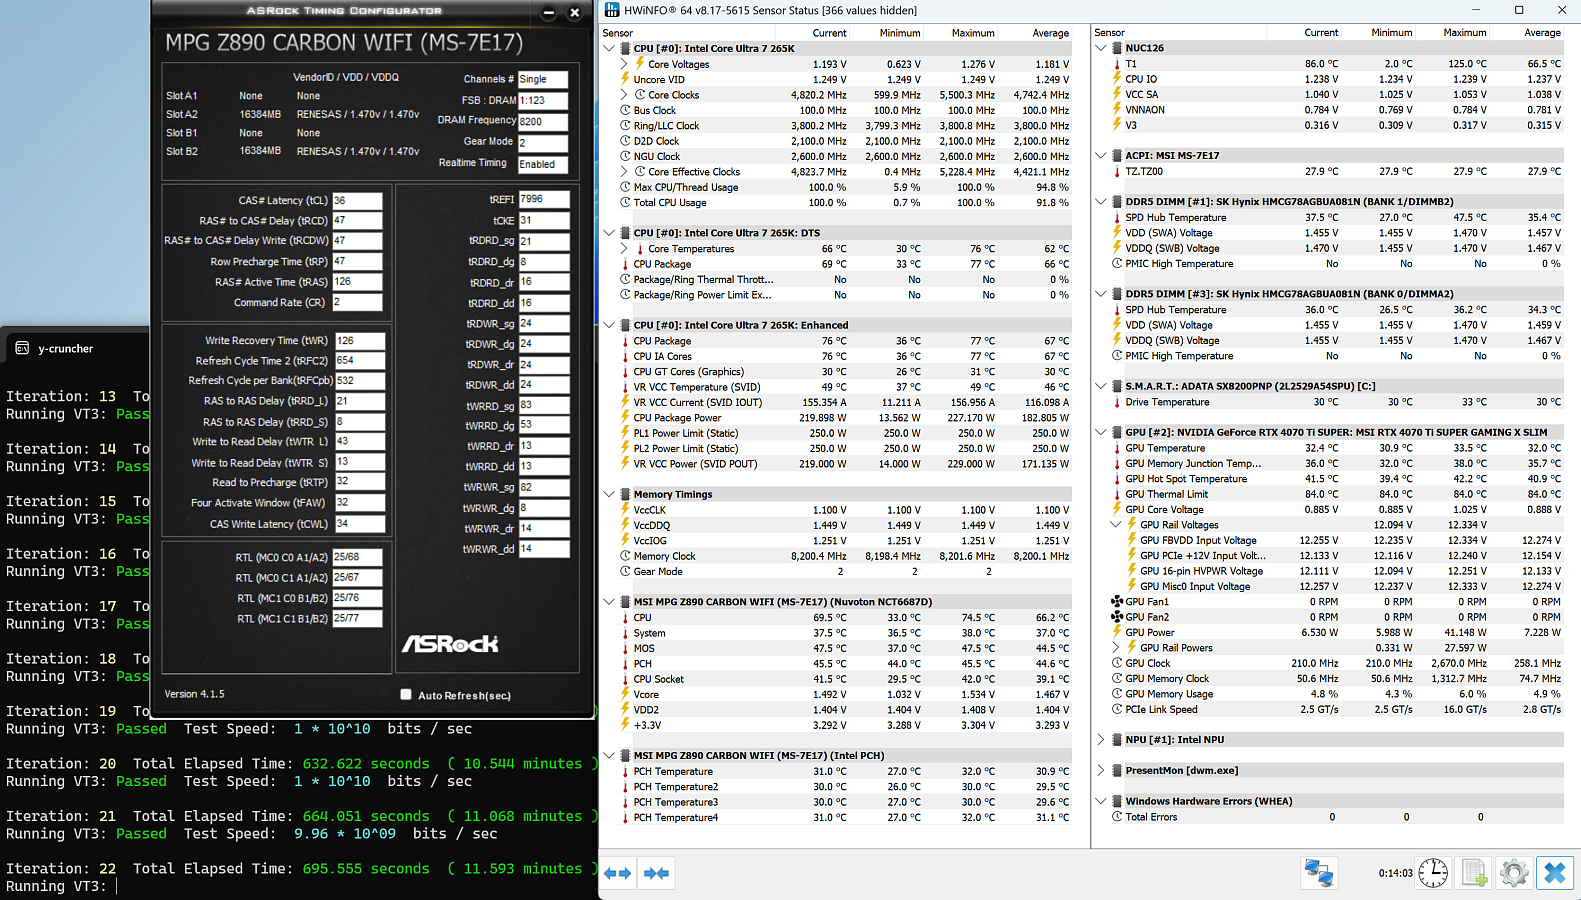
Task: Expand Core Voltages sensor subgroup
Action: pos(625,64)
